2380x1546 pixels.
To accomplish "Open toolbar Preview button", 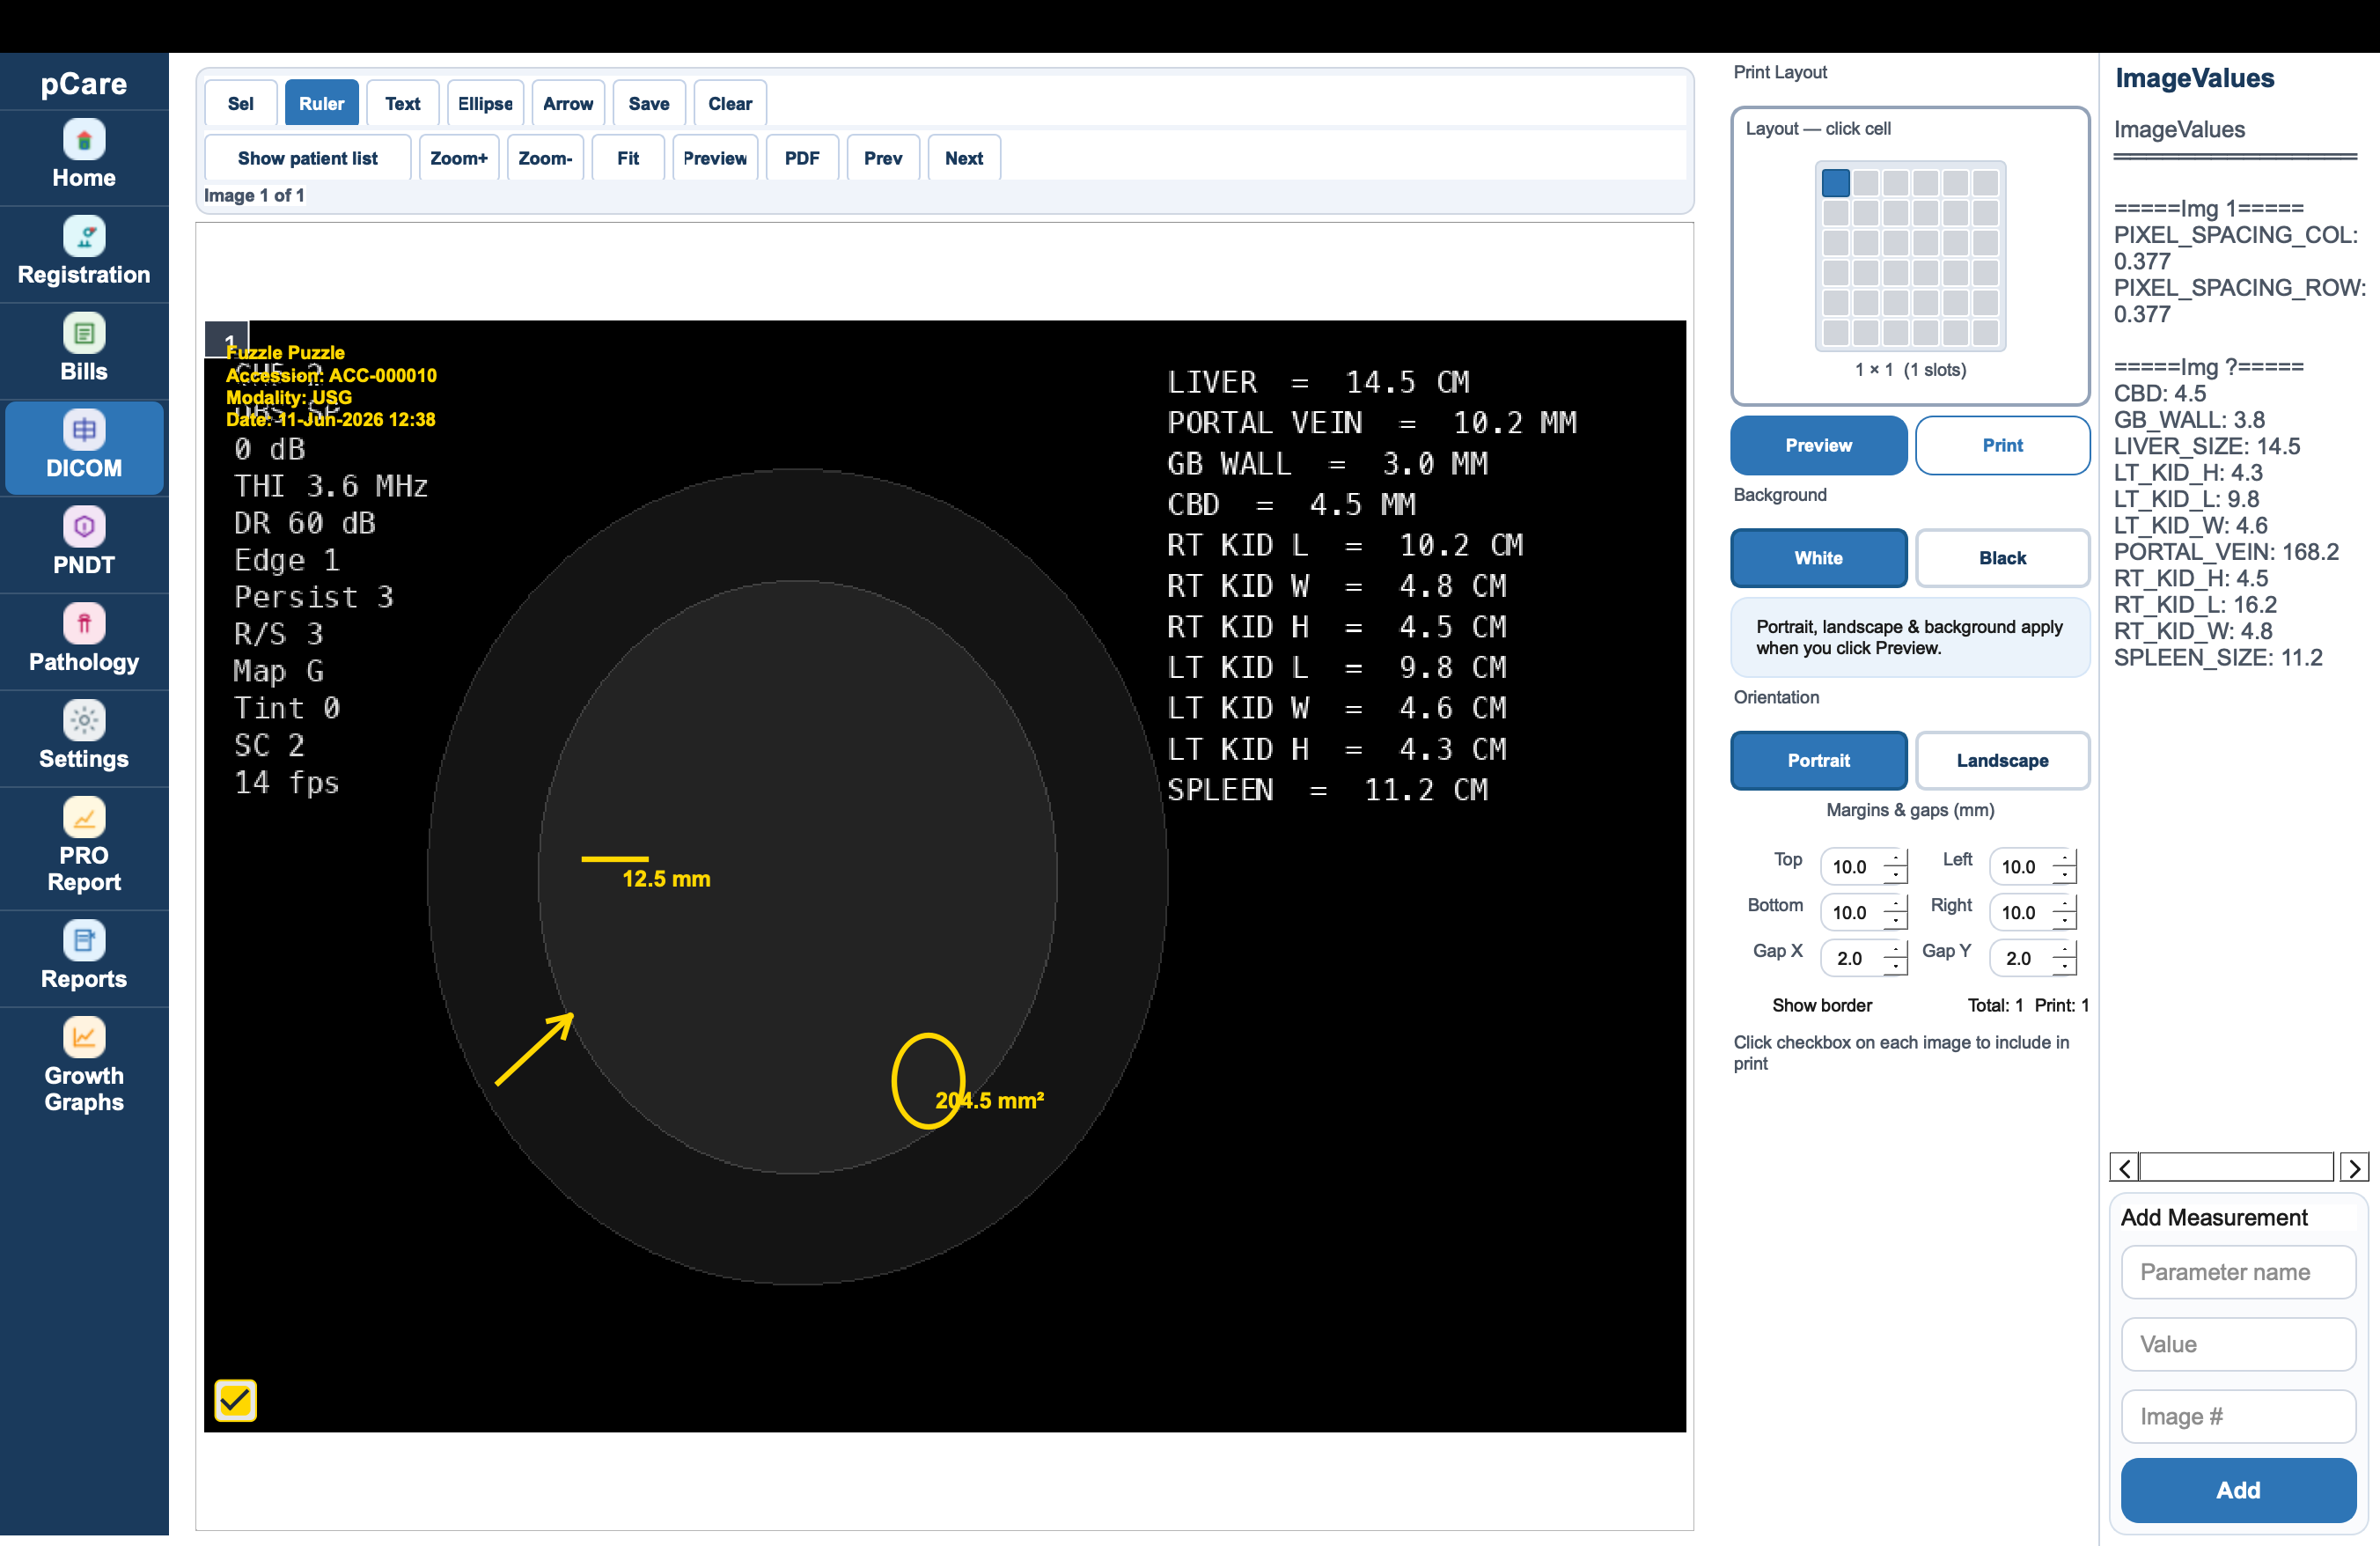I will [715, 158].
